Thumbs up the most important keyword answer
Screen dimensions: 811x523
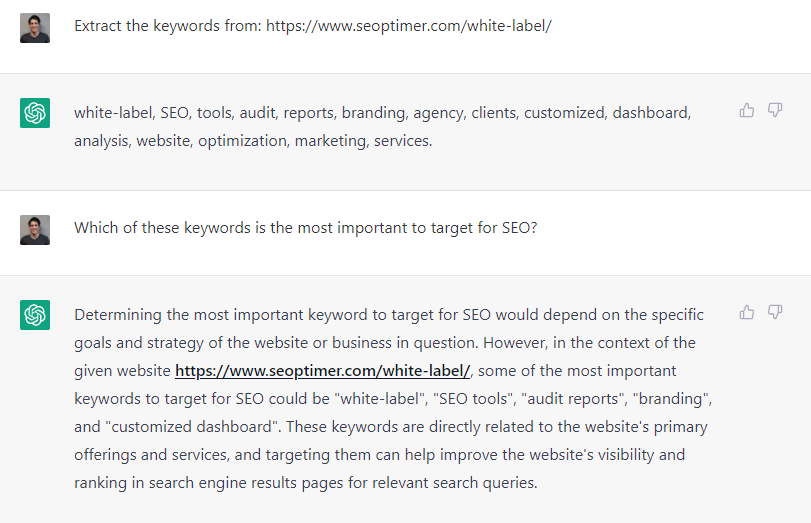coord(747,312)
